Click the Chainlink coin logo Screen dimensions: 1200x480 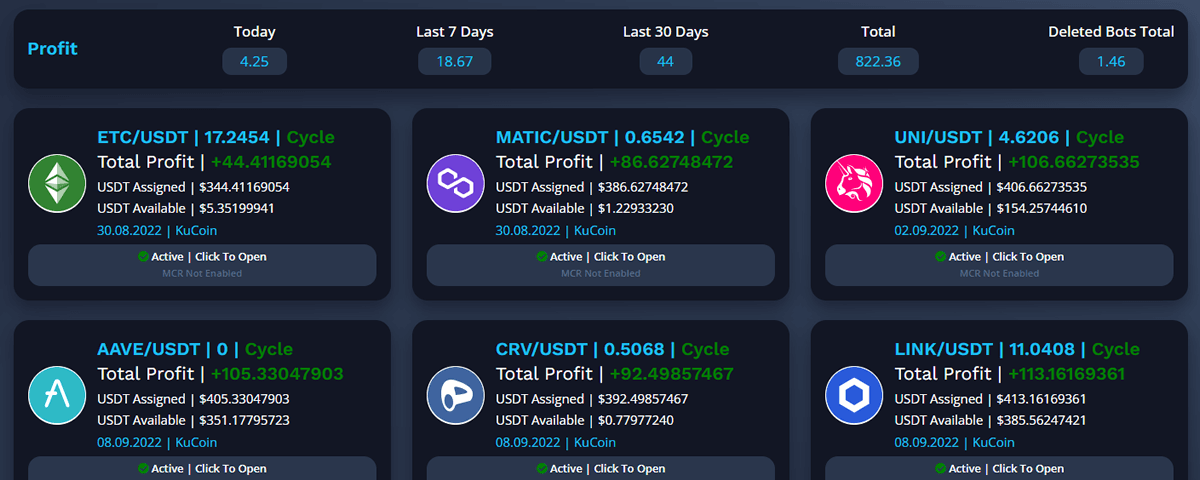(855, 395)
